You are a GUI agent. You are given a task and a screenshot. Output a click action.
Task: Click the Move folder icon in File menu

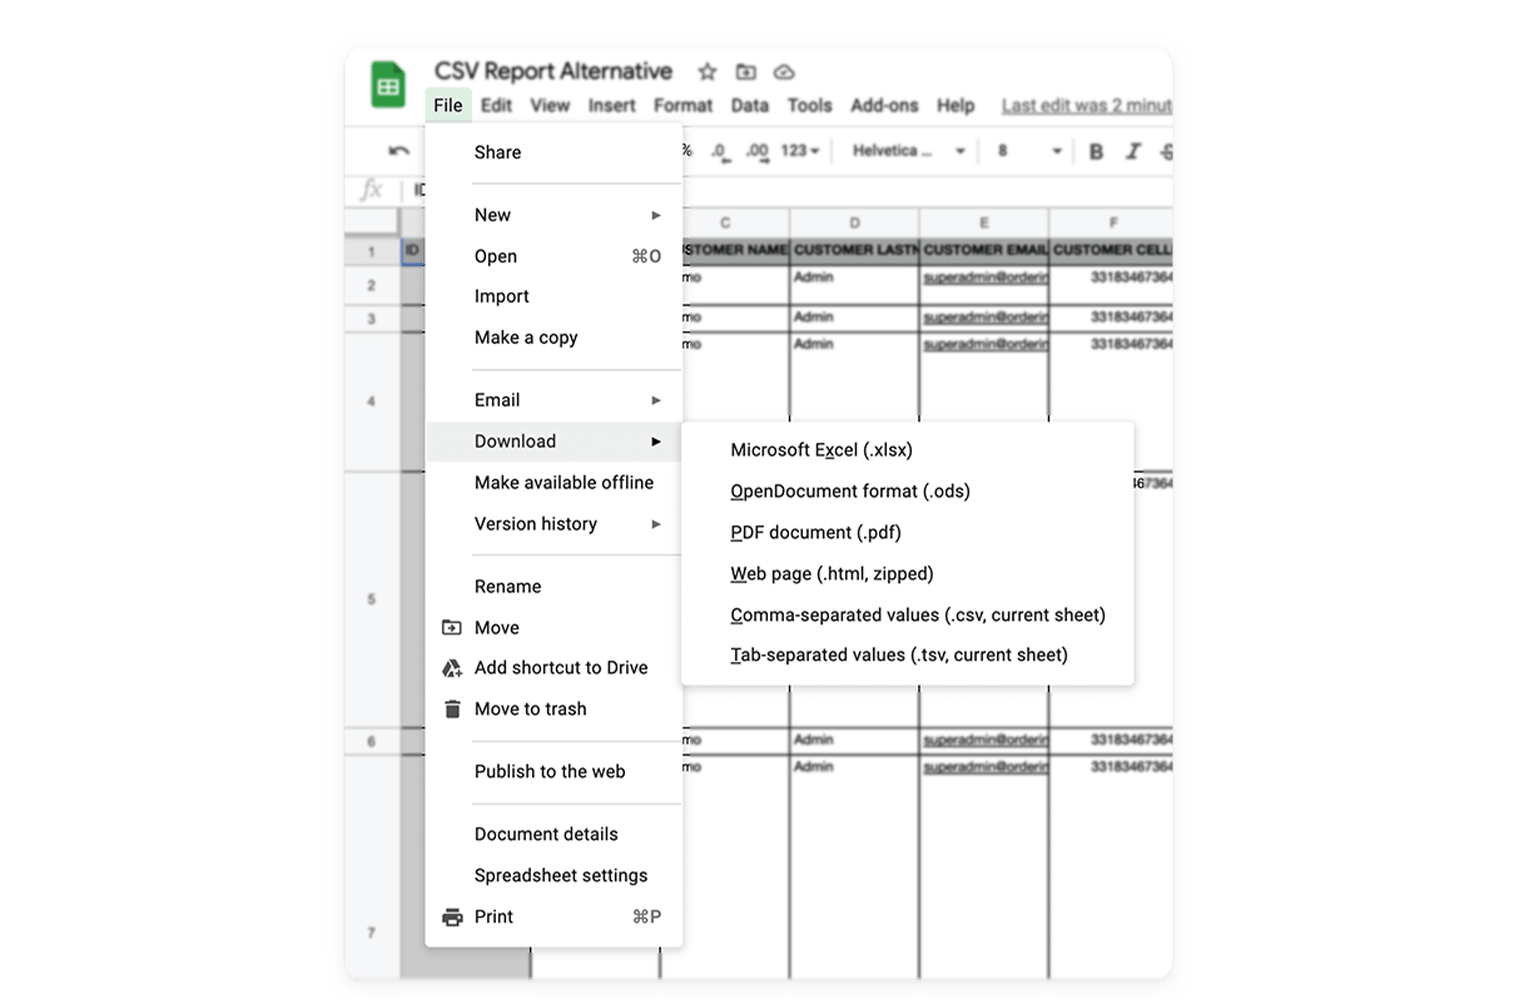click(x=452, y=628)
